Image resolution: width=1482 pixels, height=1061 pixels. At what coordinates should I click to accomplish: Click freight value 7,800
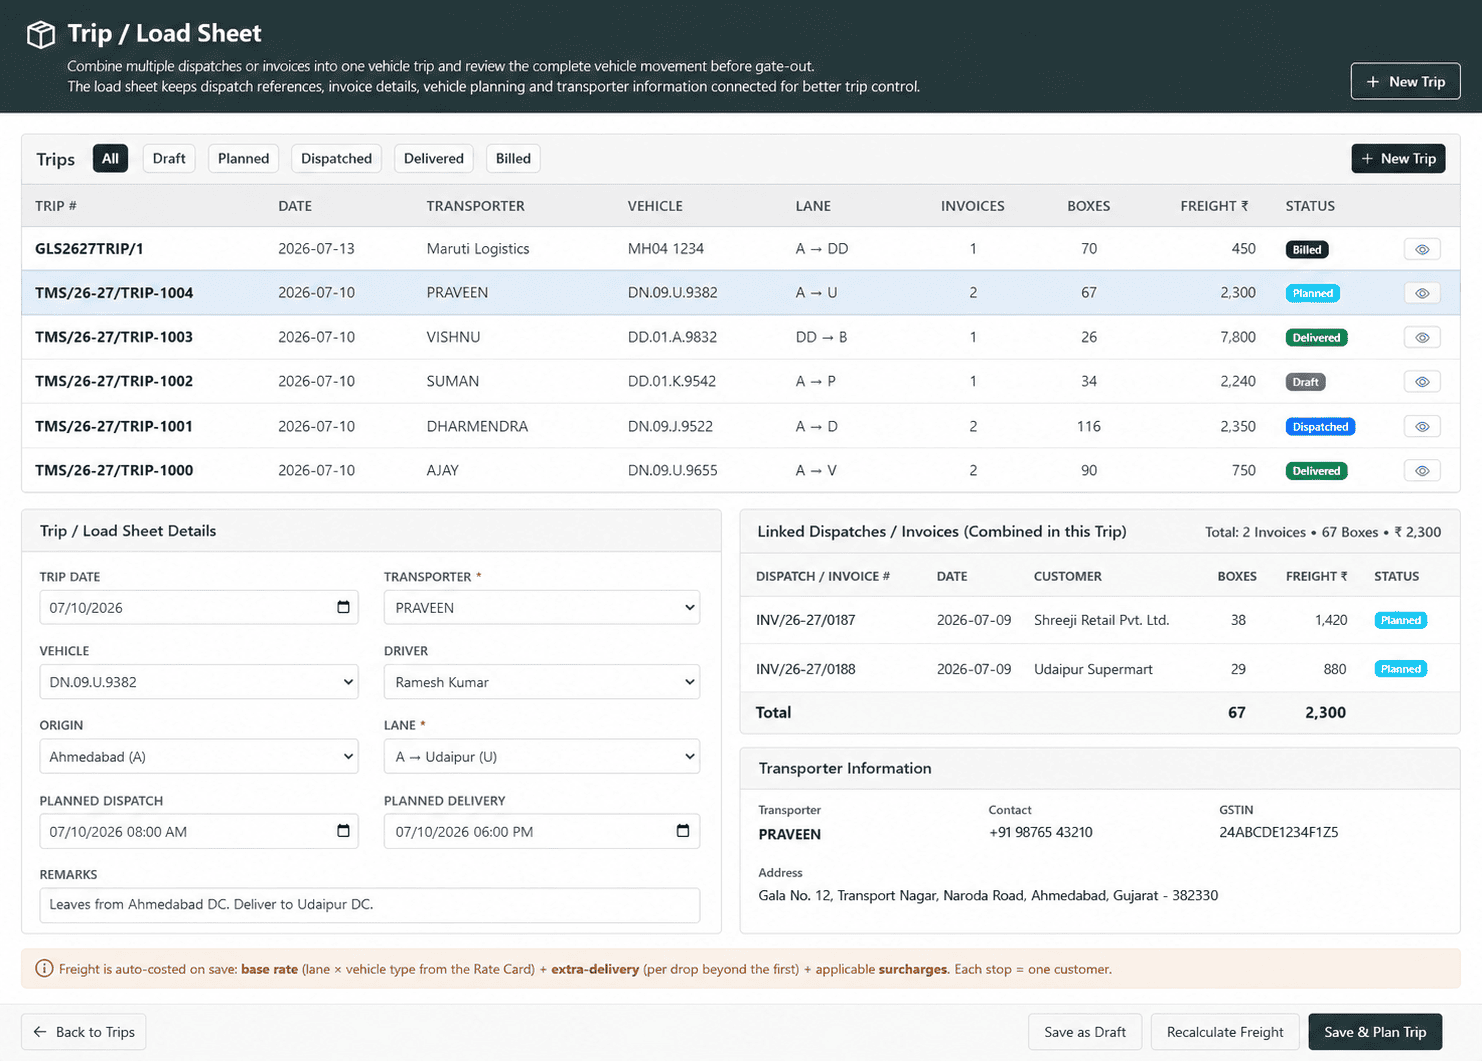point(1238,337)
